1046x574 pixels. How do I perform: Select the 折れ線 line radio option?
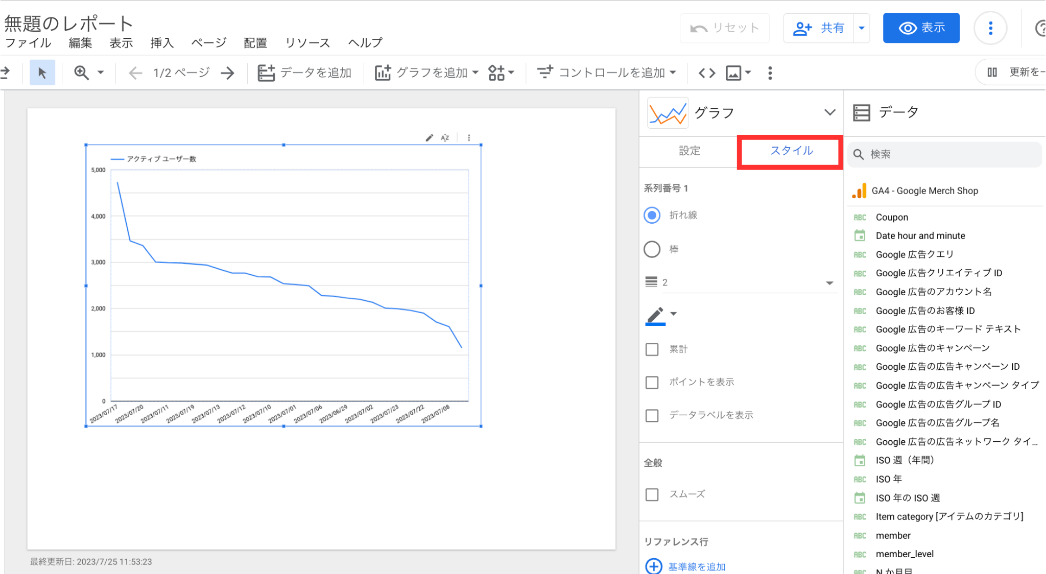(652, 215)
